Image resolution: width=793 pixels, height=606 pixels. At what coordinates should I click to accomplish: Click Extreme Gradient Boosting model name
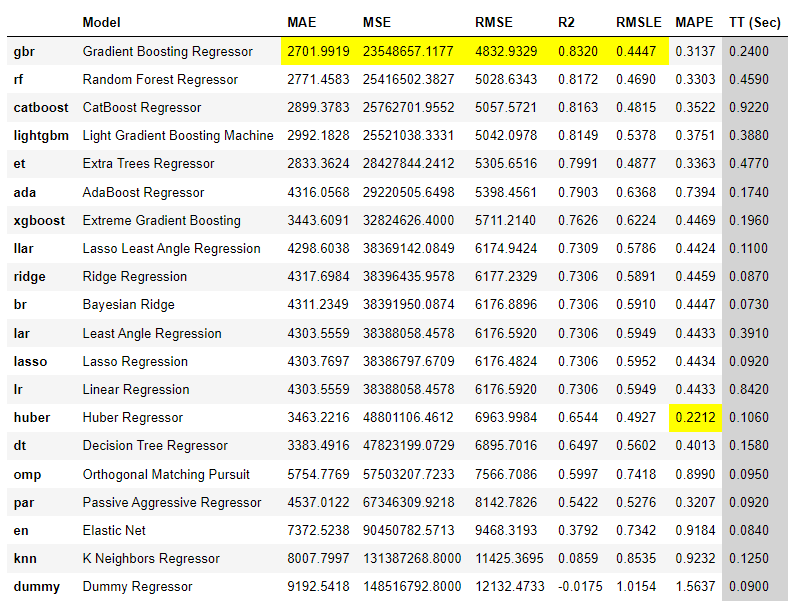click(x=161, y=221)
